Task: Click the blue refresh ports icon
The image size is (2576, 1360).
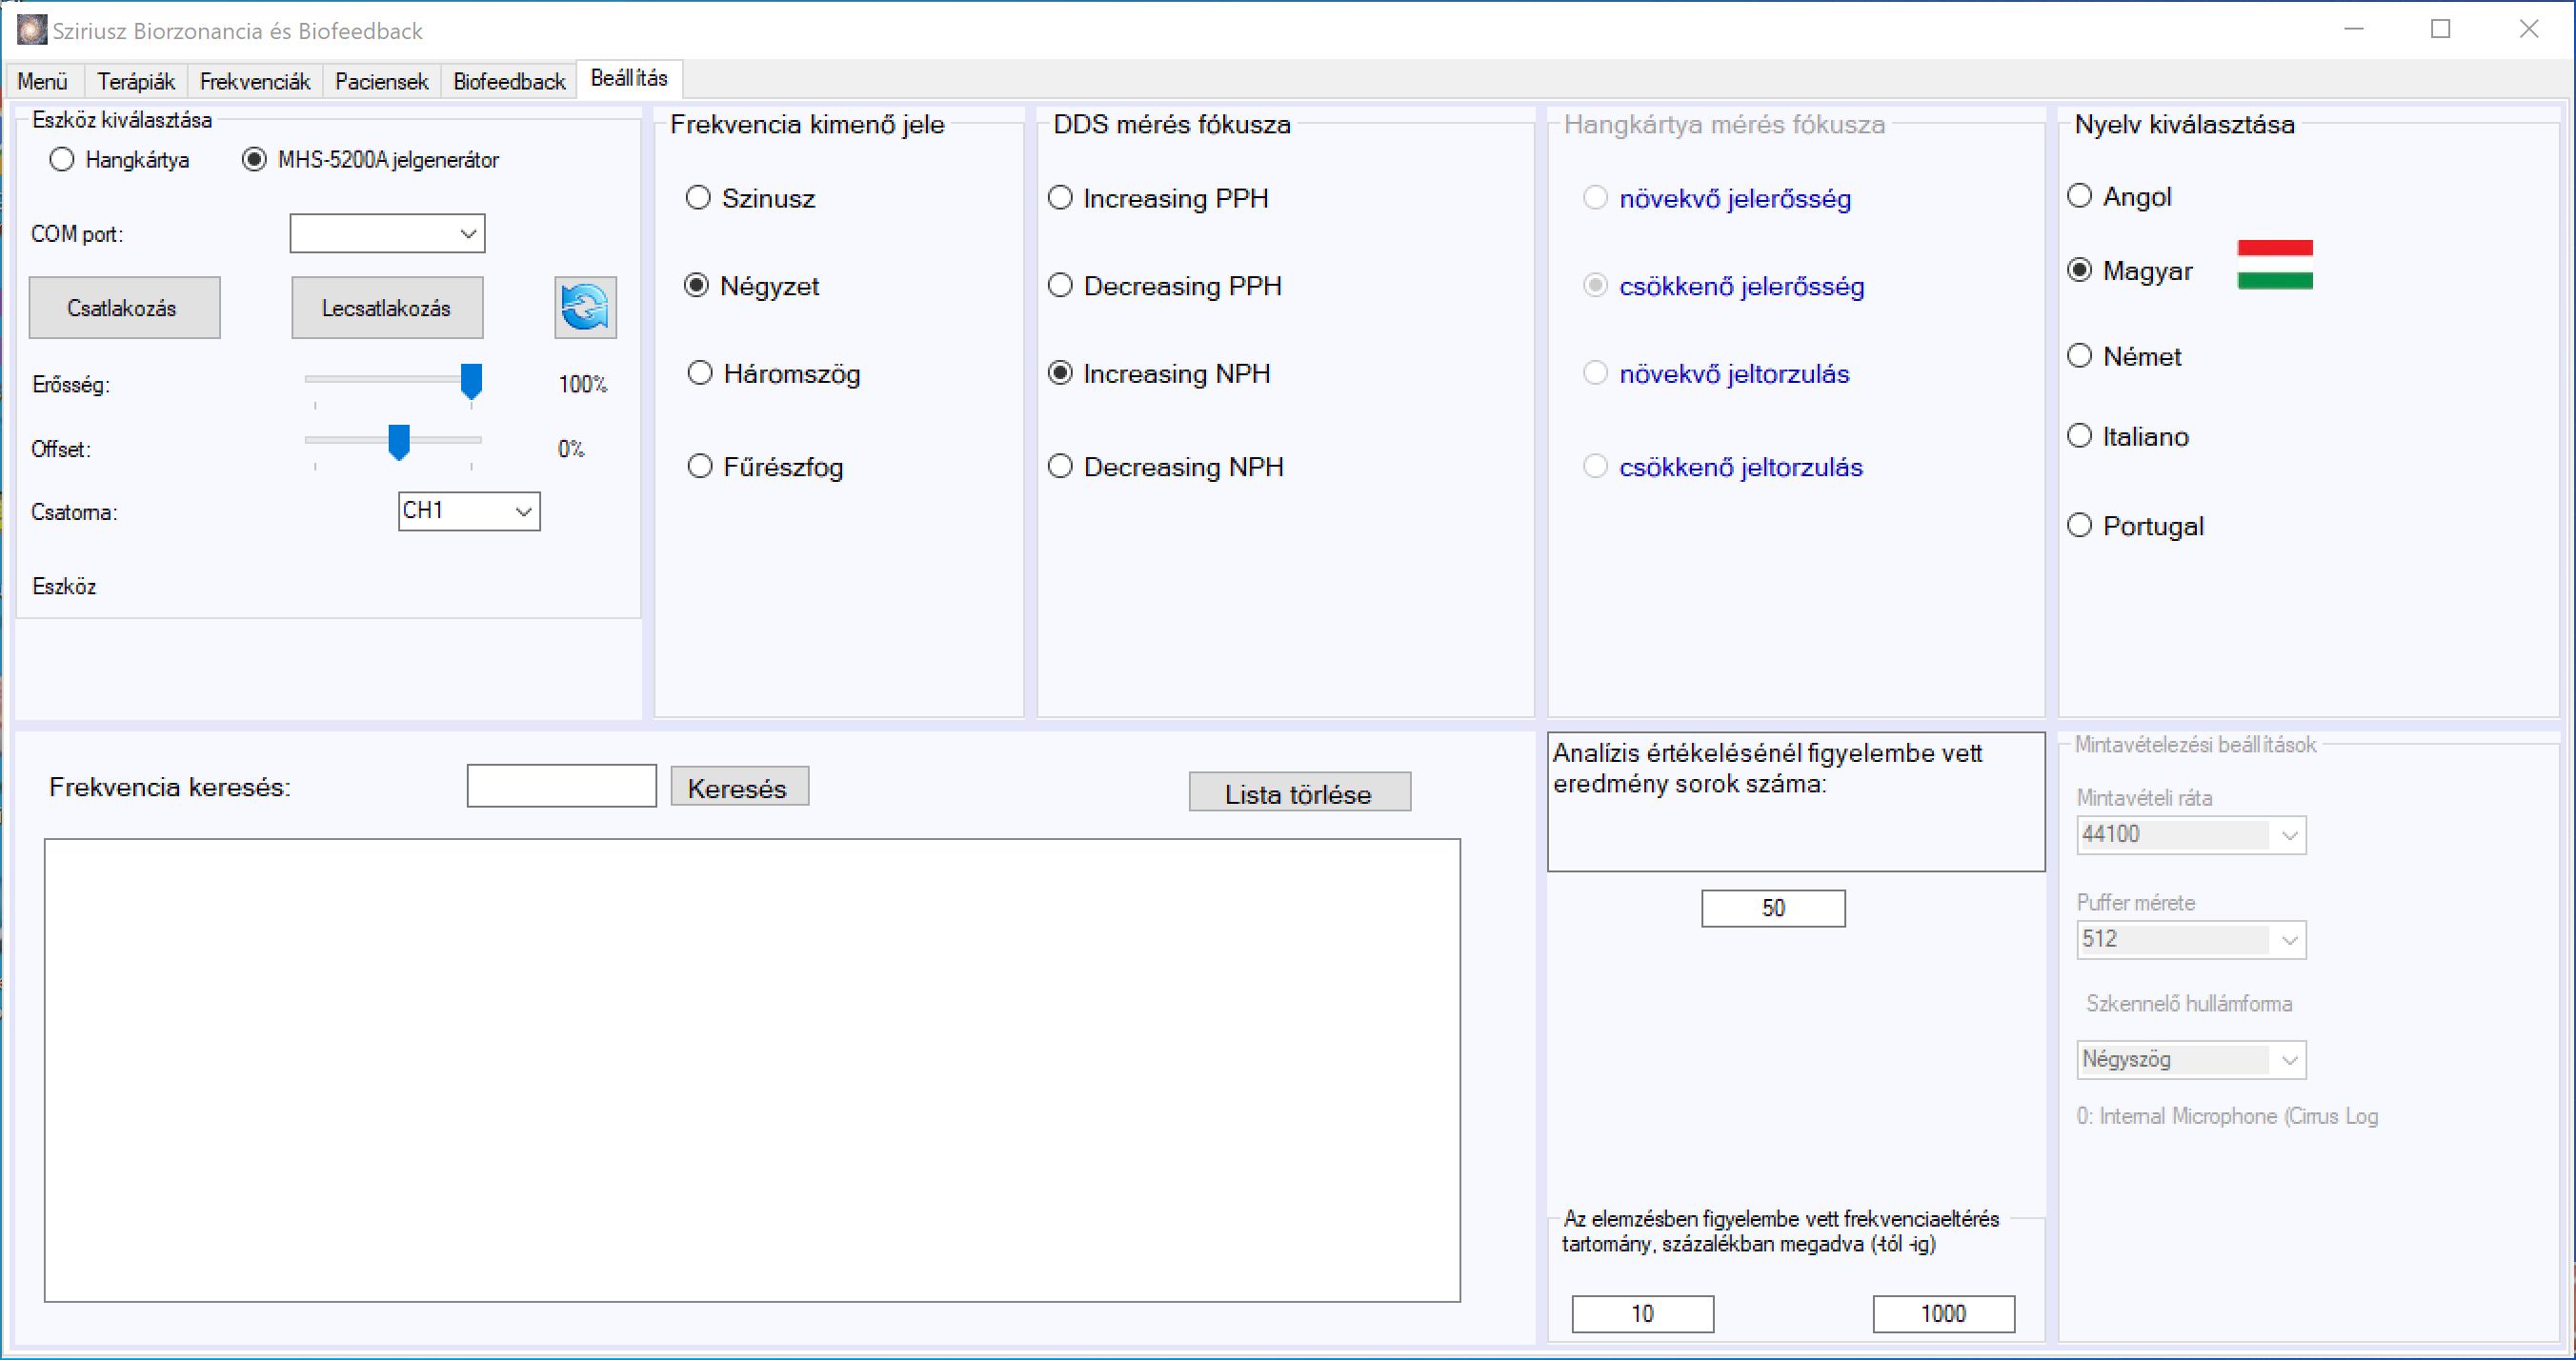Action: click(585, 307)
